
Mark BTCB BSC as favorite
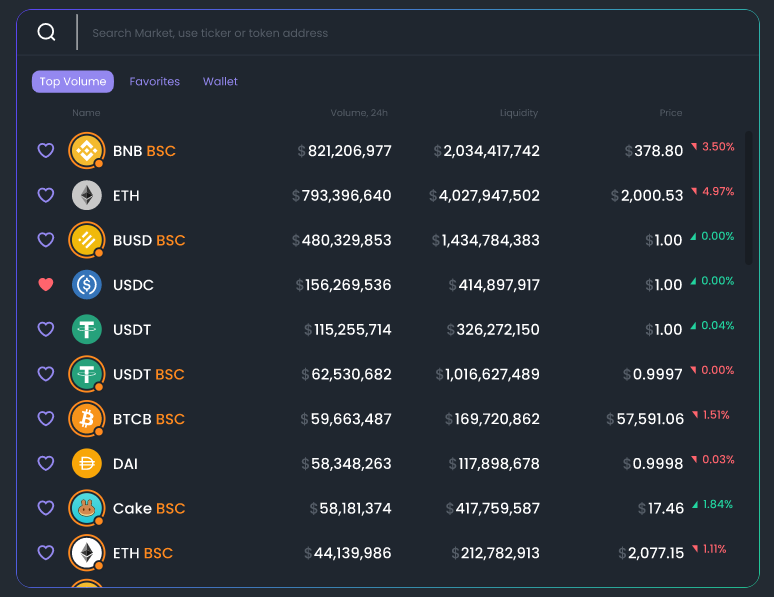click(x=46, y=419)
